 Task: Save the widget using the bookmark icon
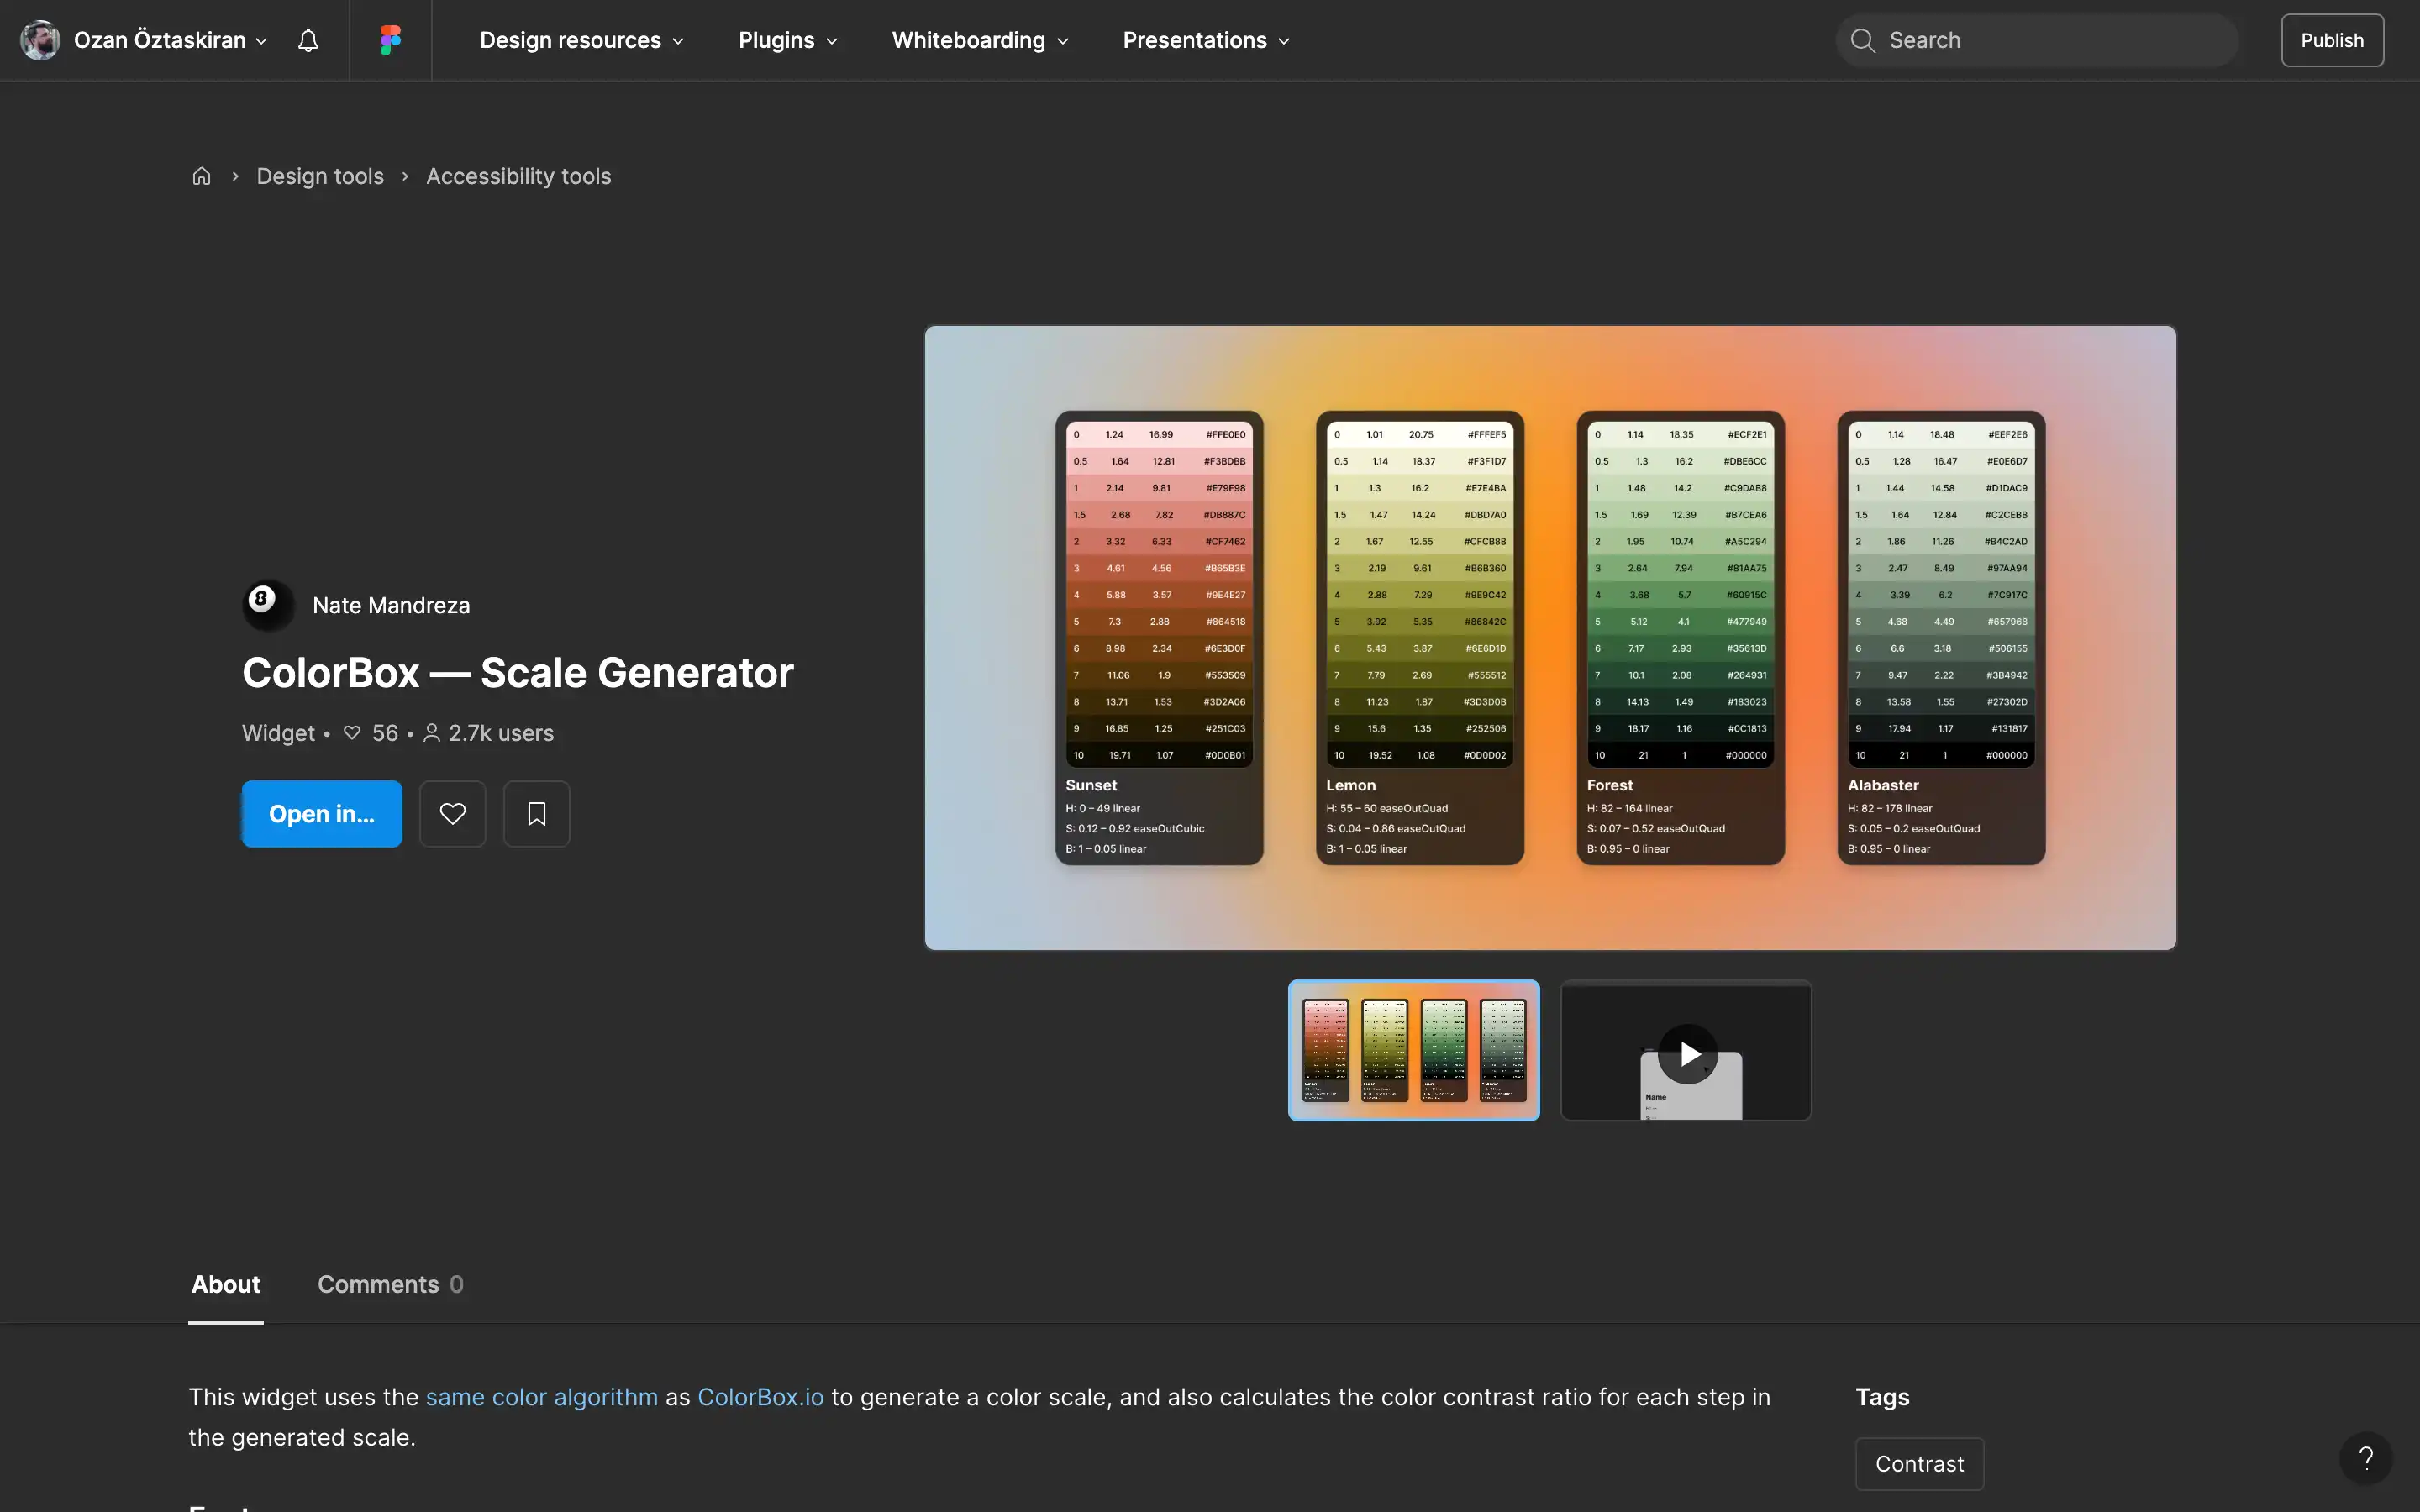[536, 813]
